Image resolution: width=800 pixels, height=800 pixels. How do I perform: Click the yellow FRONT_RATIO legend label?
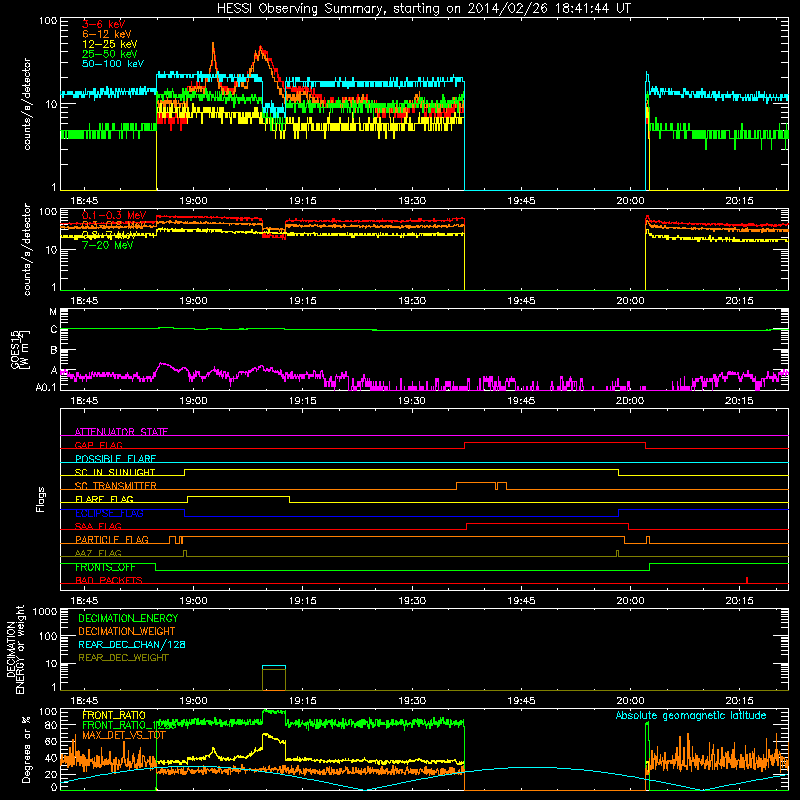tap(114, 715)
